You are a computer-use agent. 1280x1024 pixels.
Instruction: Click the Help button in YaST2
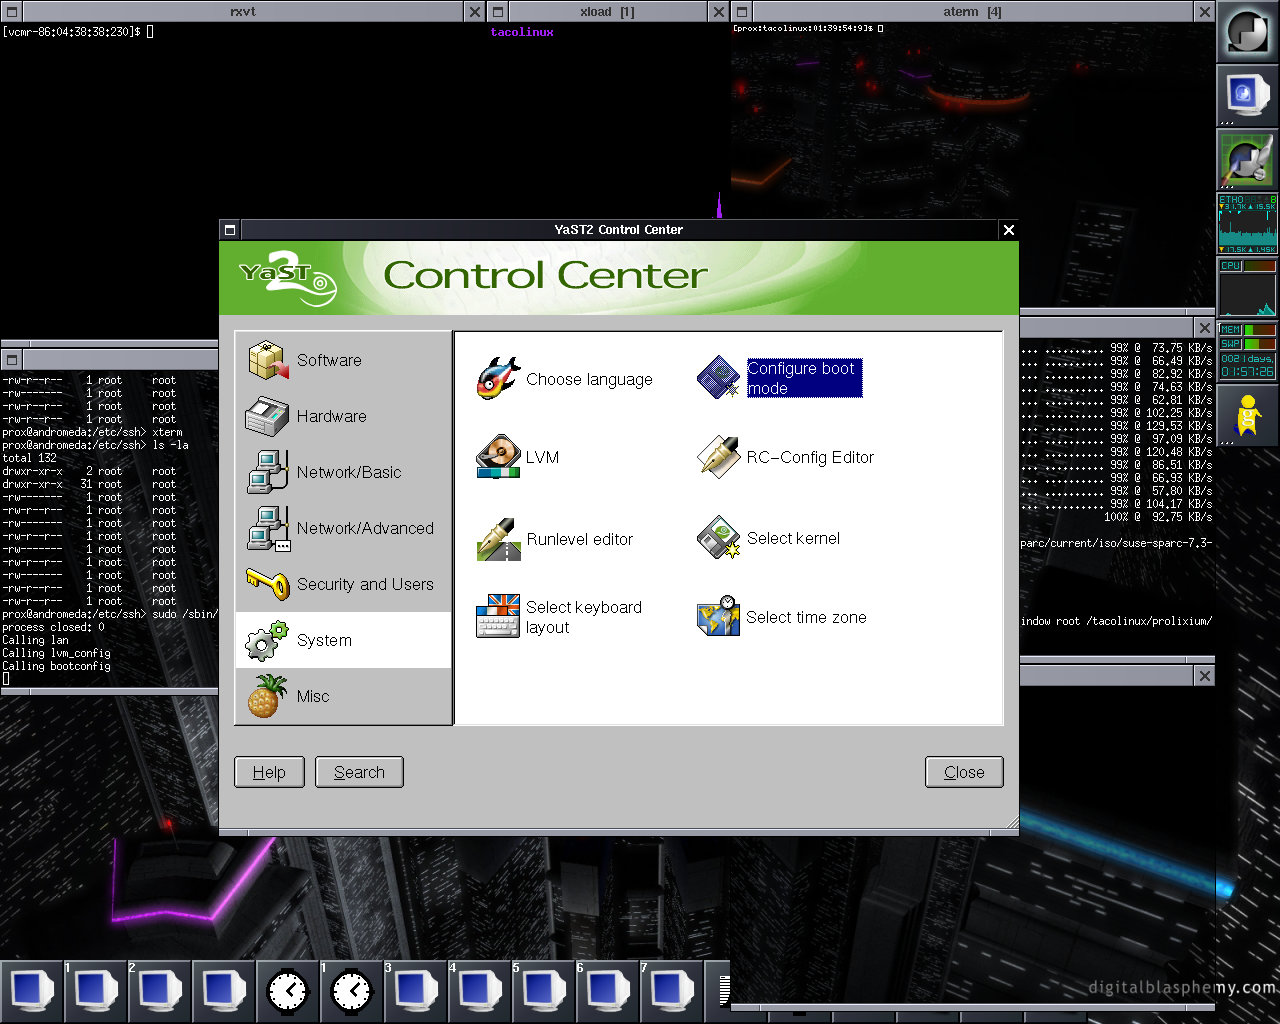269,772
